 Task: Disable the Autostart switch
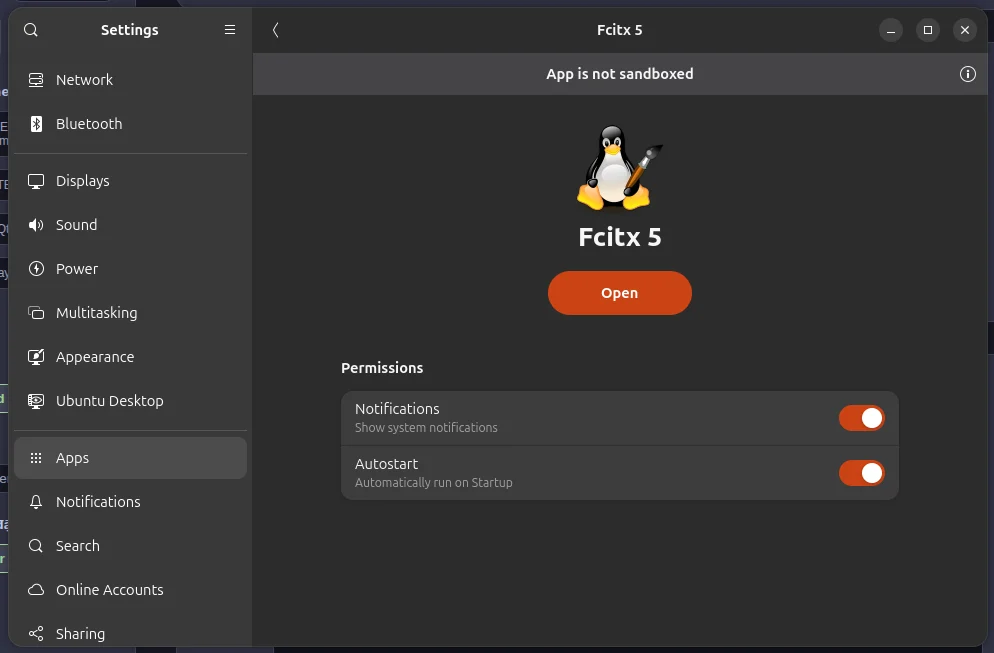click(862, 473)
